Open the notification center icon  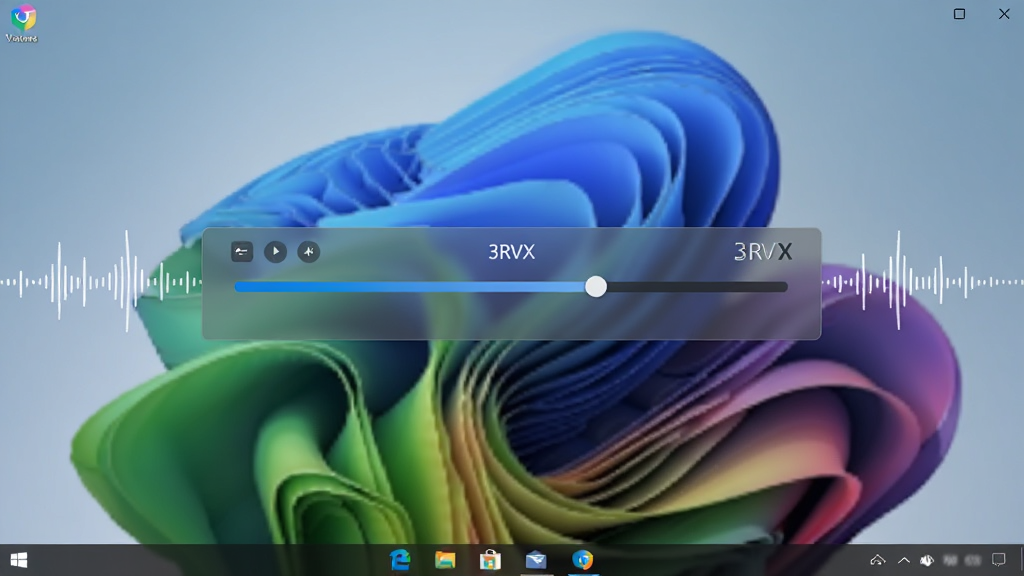(999, 560)
